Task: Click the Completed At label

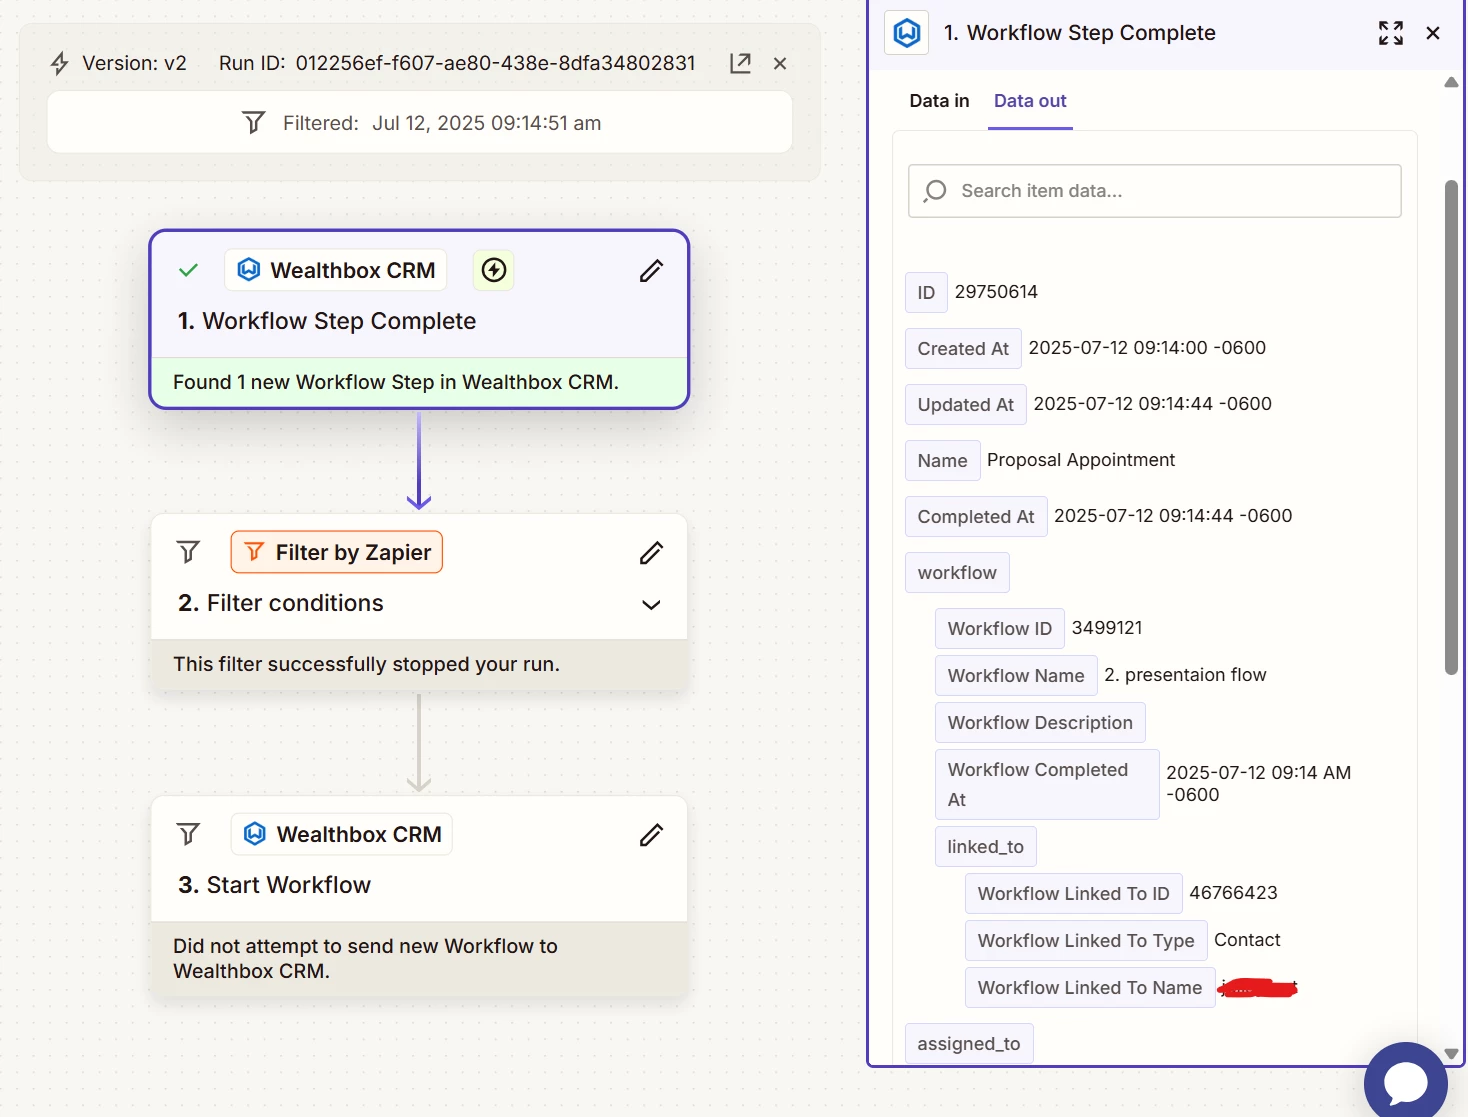Action: tap(976, 516)
